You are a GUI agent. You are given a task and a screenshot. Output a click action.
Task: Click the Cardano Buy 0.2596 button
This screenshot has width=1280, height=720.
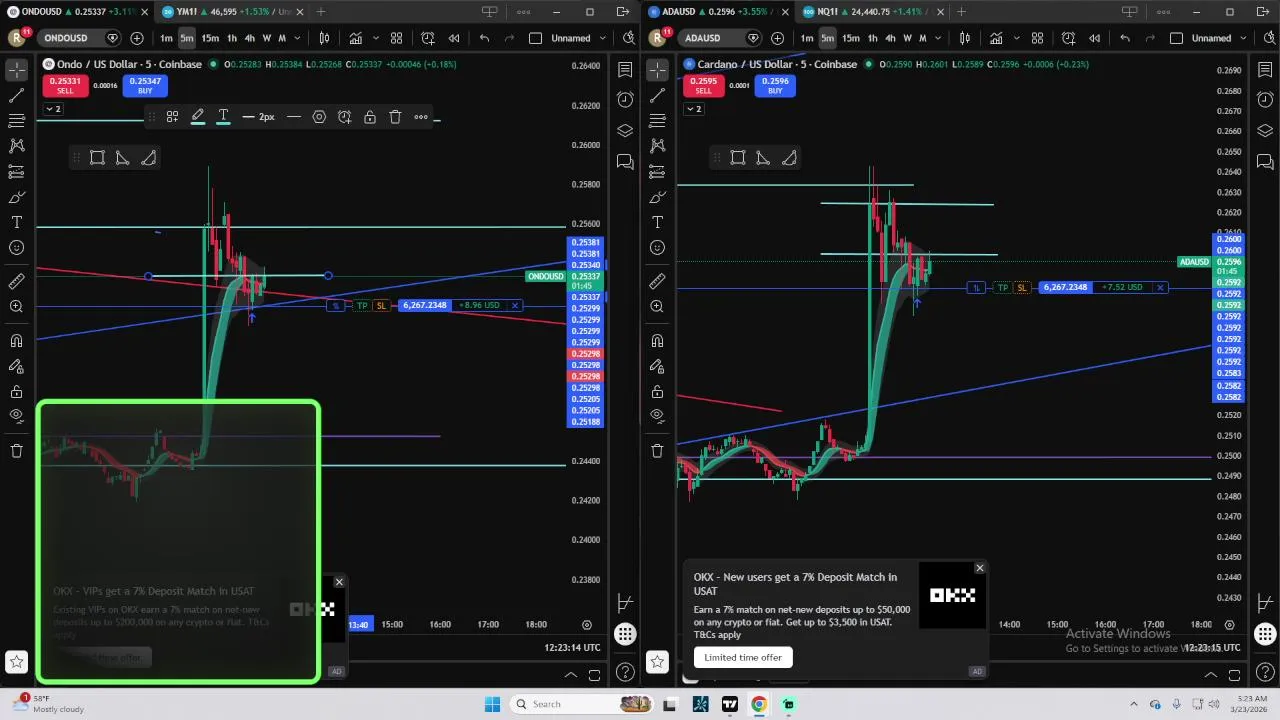[x=775, y=86]
